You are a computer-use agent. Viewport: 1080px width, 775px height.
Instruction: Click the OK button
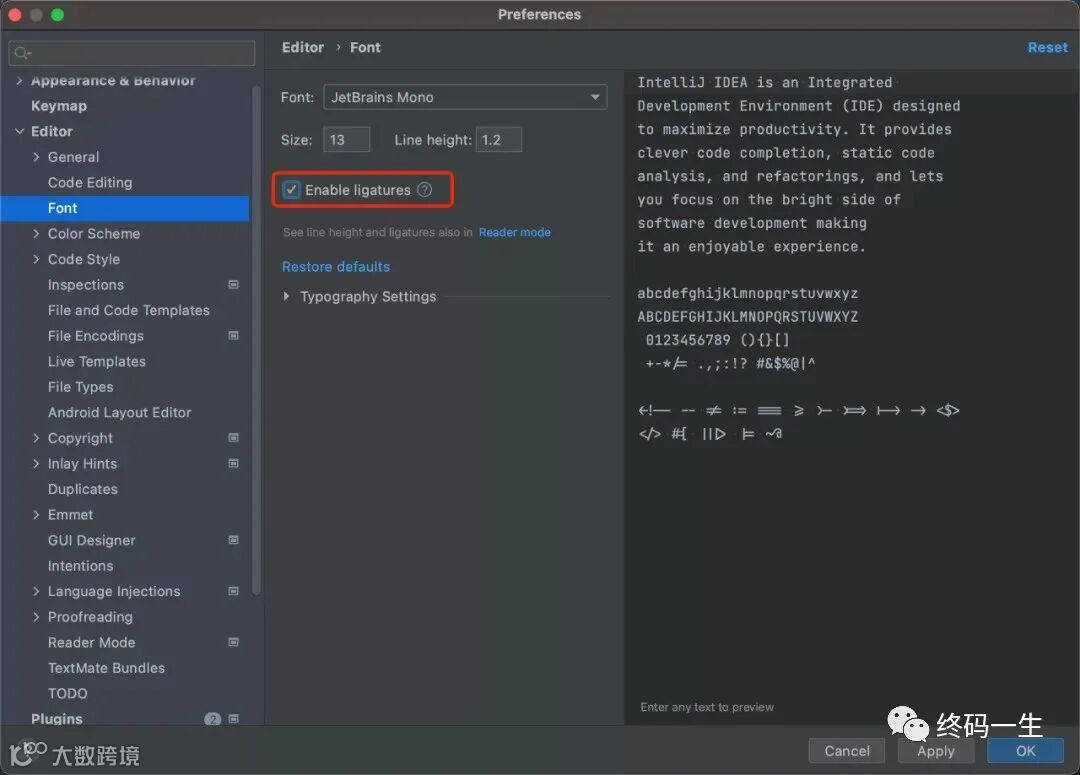pos(1025,751)
